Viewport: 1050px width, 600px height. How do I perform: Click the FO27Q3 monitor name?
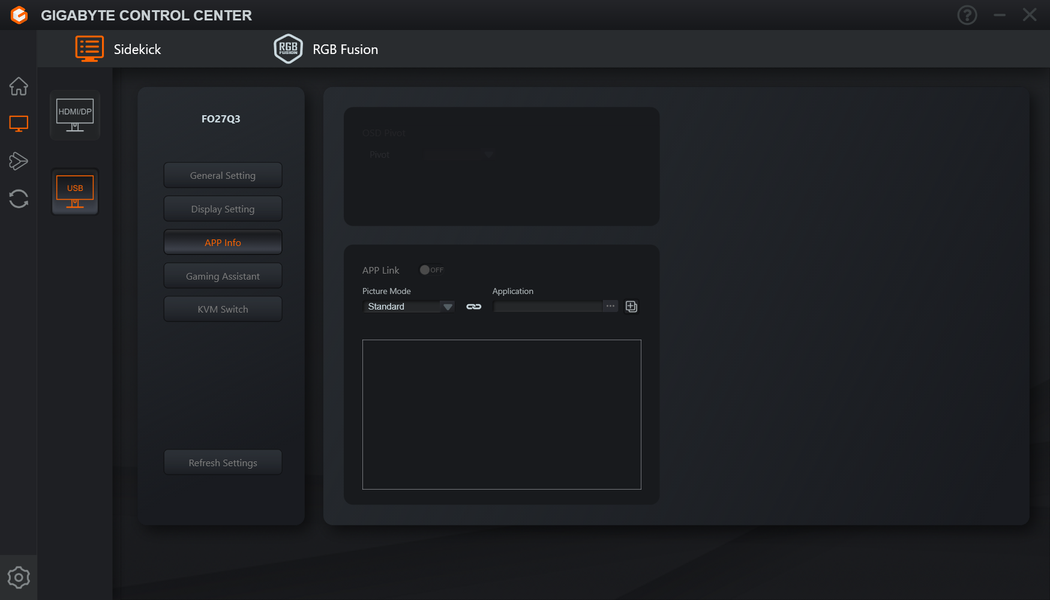[x=220, y=119]
